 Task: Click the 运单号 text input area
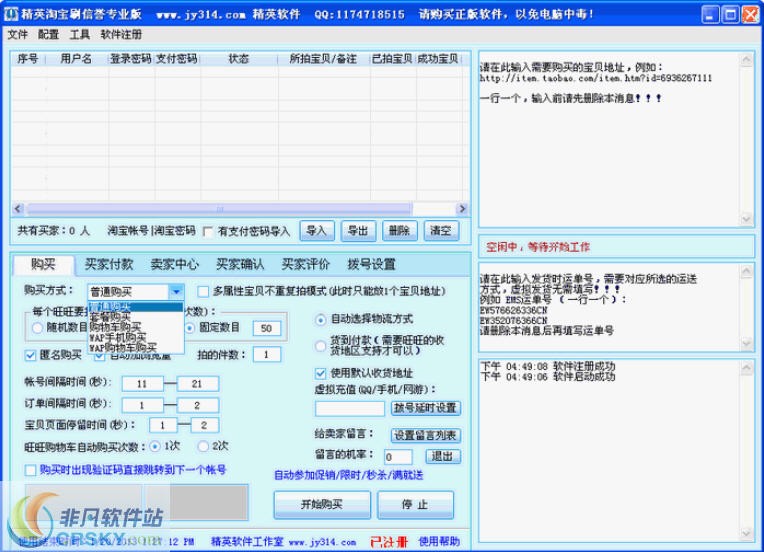609,307
